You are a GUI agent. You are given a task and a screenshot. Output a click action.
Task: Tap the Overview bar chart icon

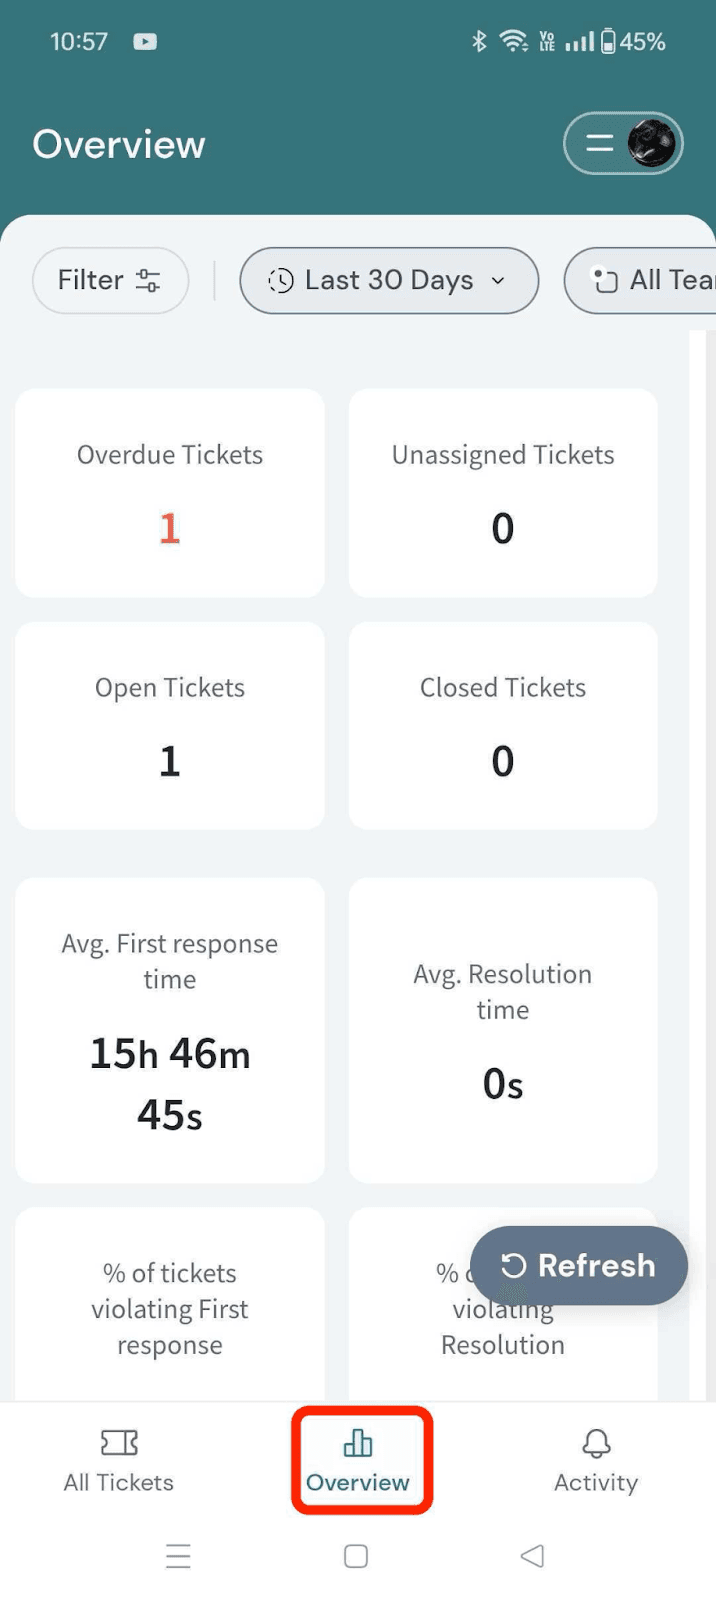click(358, 1442)
